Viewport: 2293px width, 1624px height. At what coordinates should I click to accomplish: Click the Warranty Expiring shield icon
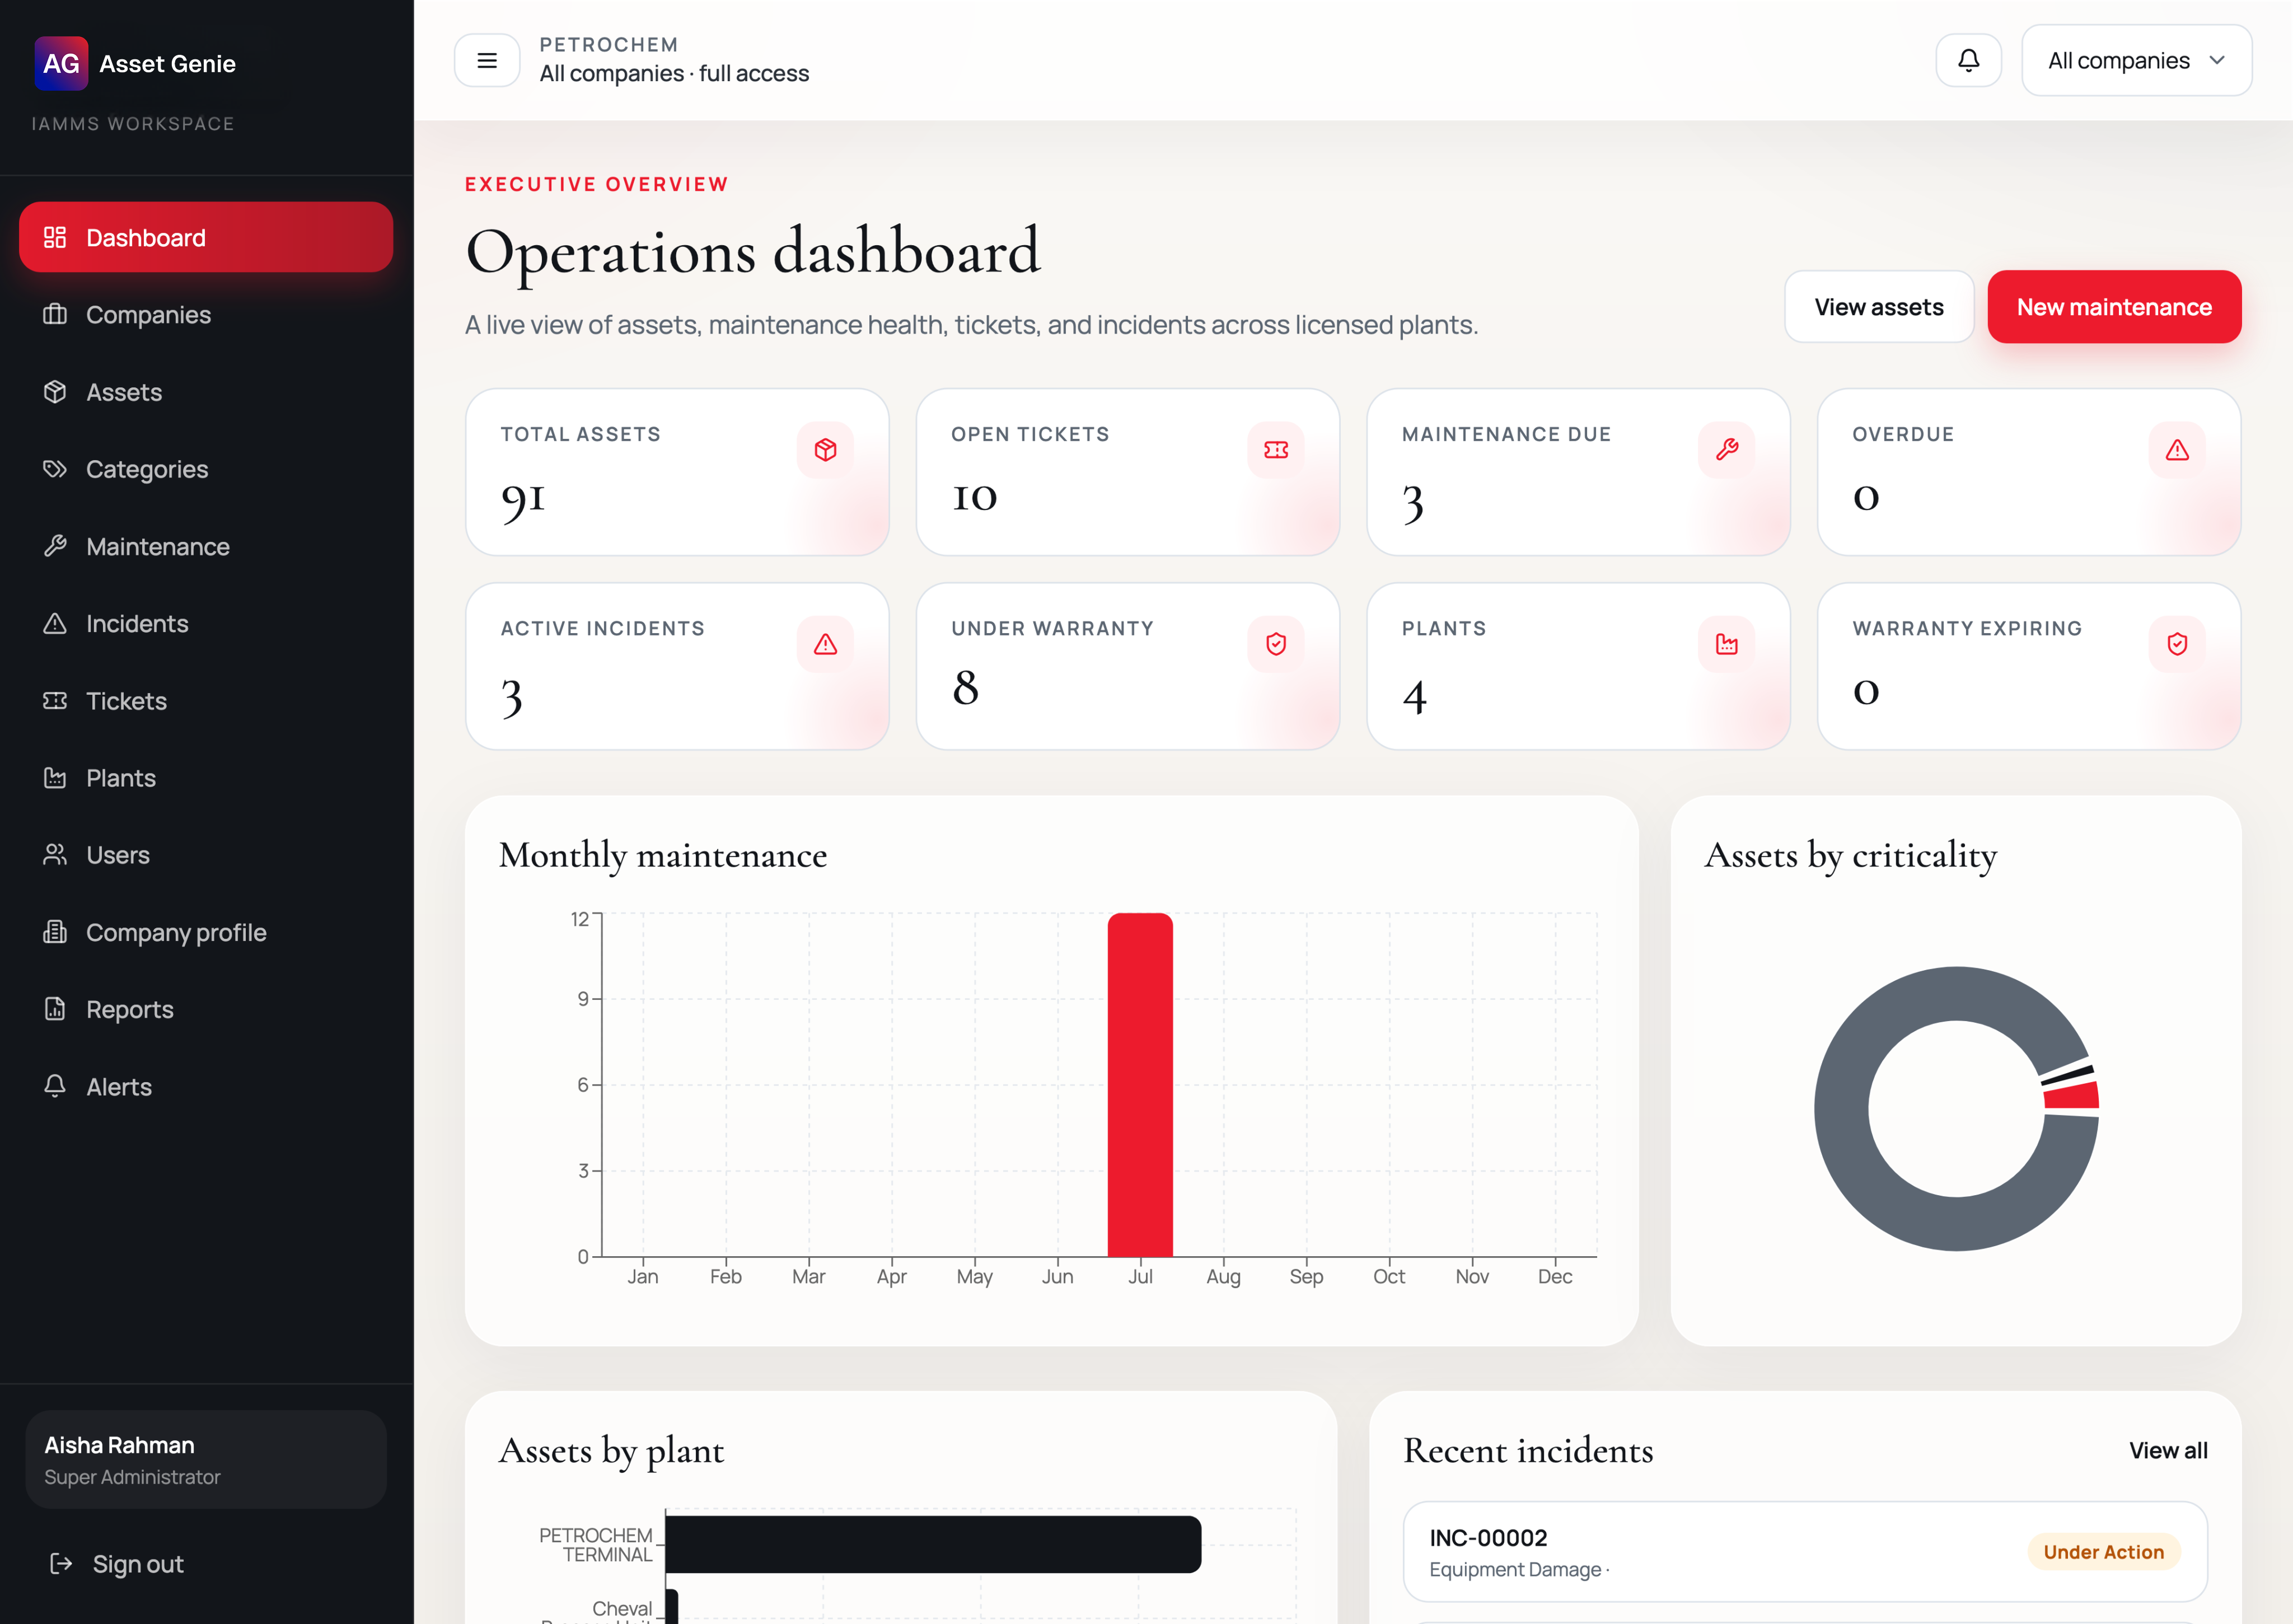[2177, 644]
